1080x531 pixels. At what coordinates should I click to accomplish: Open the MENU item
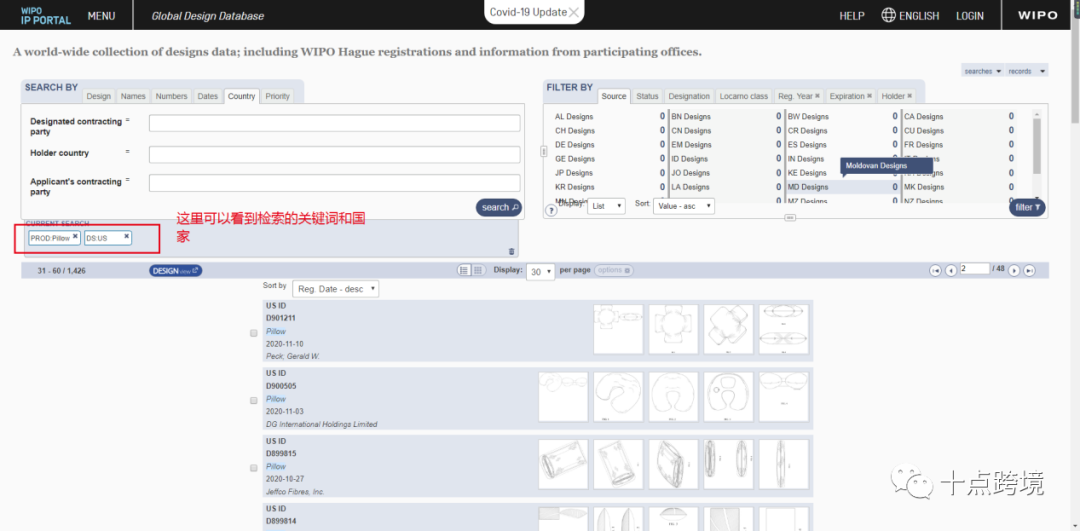point(101,16)
